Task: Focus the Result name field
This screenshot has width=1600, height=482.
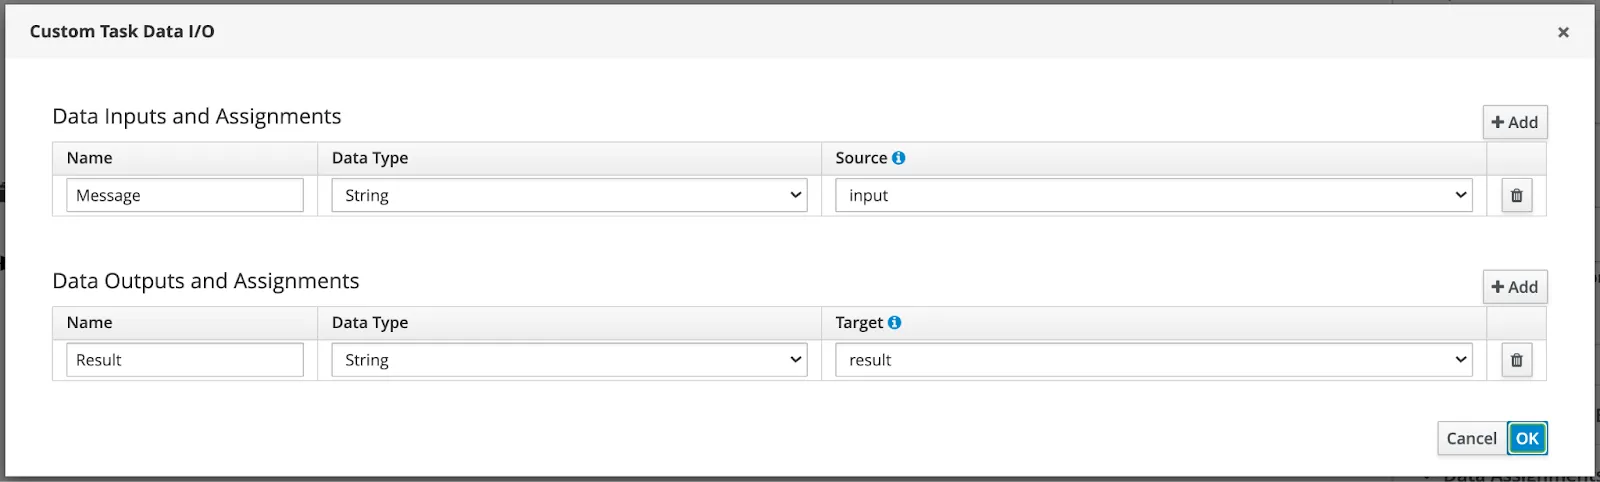Action: pos(185,360)
